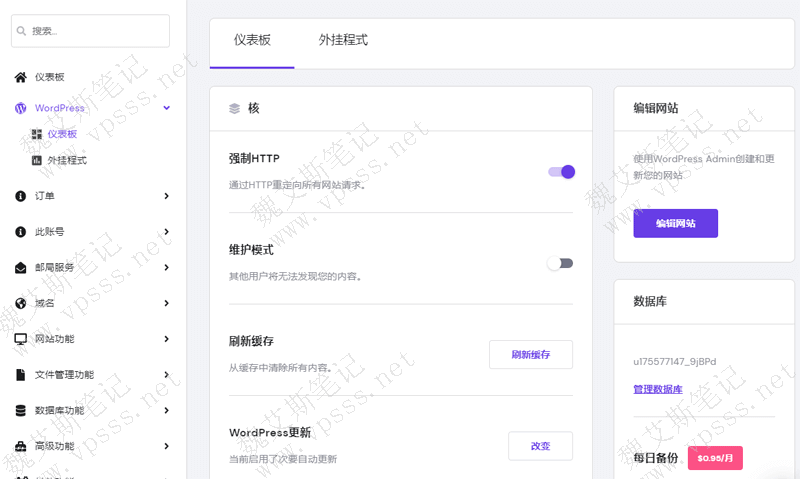Click the WordPress logo icon in sidebar
800x479 pixels.
[20, 108]
